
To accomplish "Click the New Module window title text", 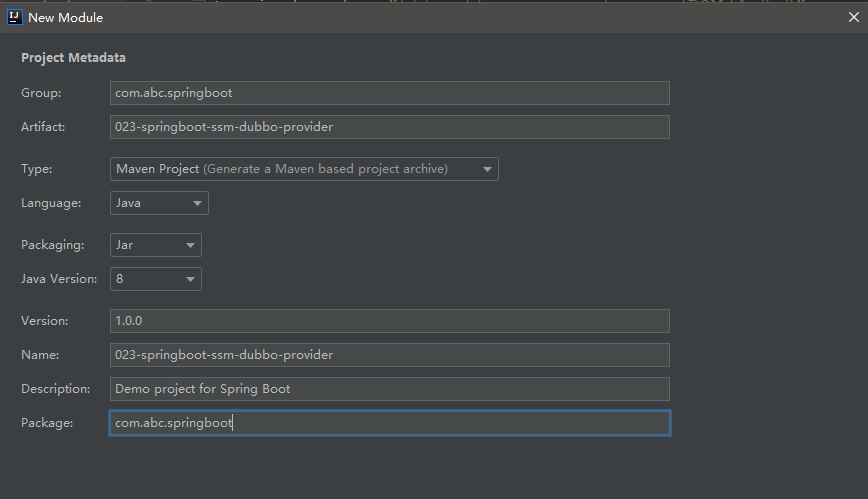I will click(x=65, y=17).
